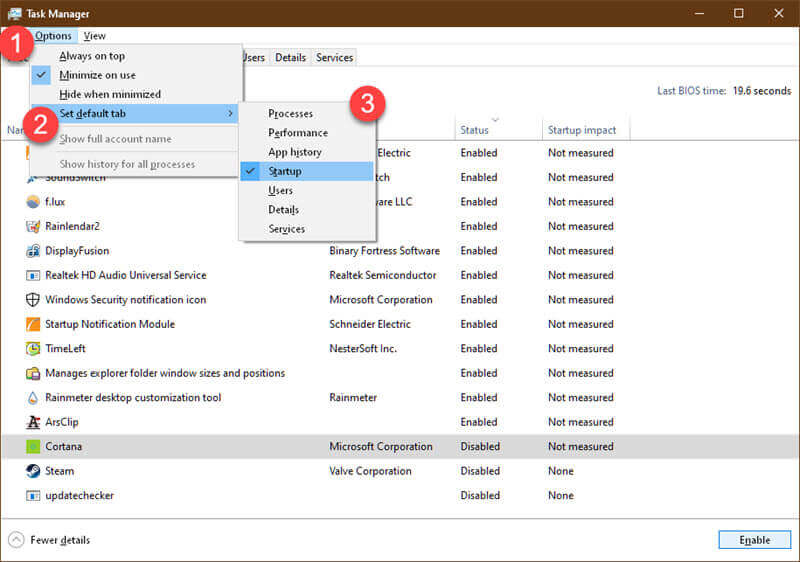Screen dimensions: 800x562
Task: Click the Cortana startup icon
Action: point(33,447)
